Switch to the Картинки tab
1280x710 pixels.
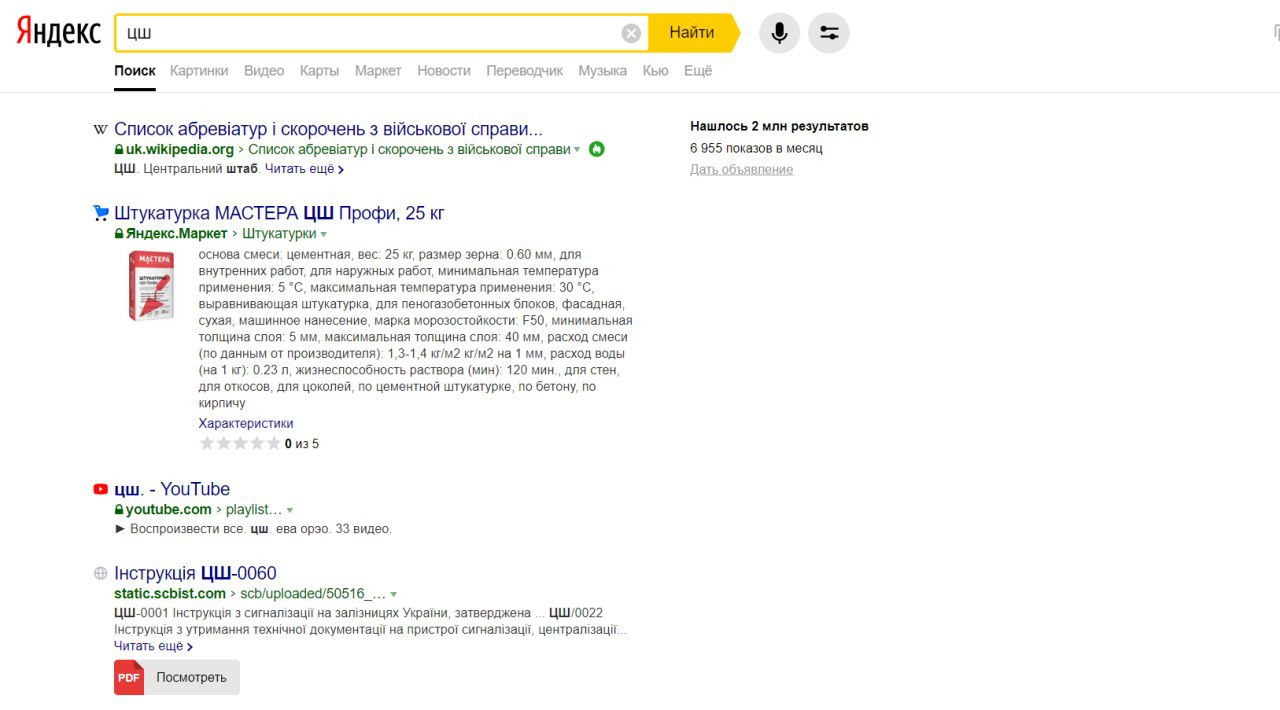pyautogui.click(x=199, y=71)
